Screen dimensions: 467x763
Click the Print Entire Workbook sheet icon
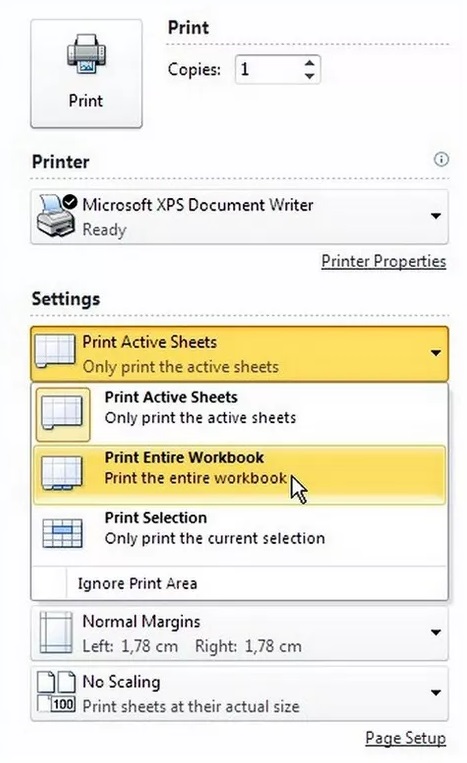click(62, 472)
